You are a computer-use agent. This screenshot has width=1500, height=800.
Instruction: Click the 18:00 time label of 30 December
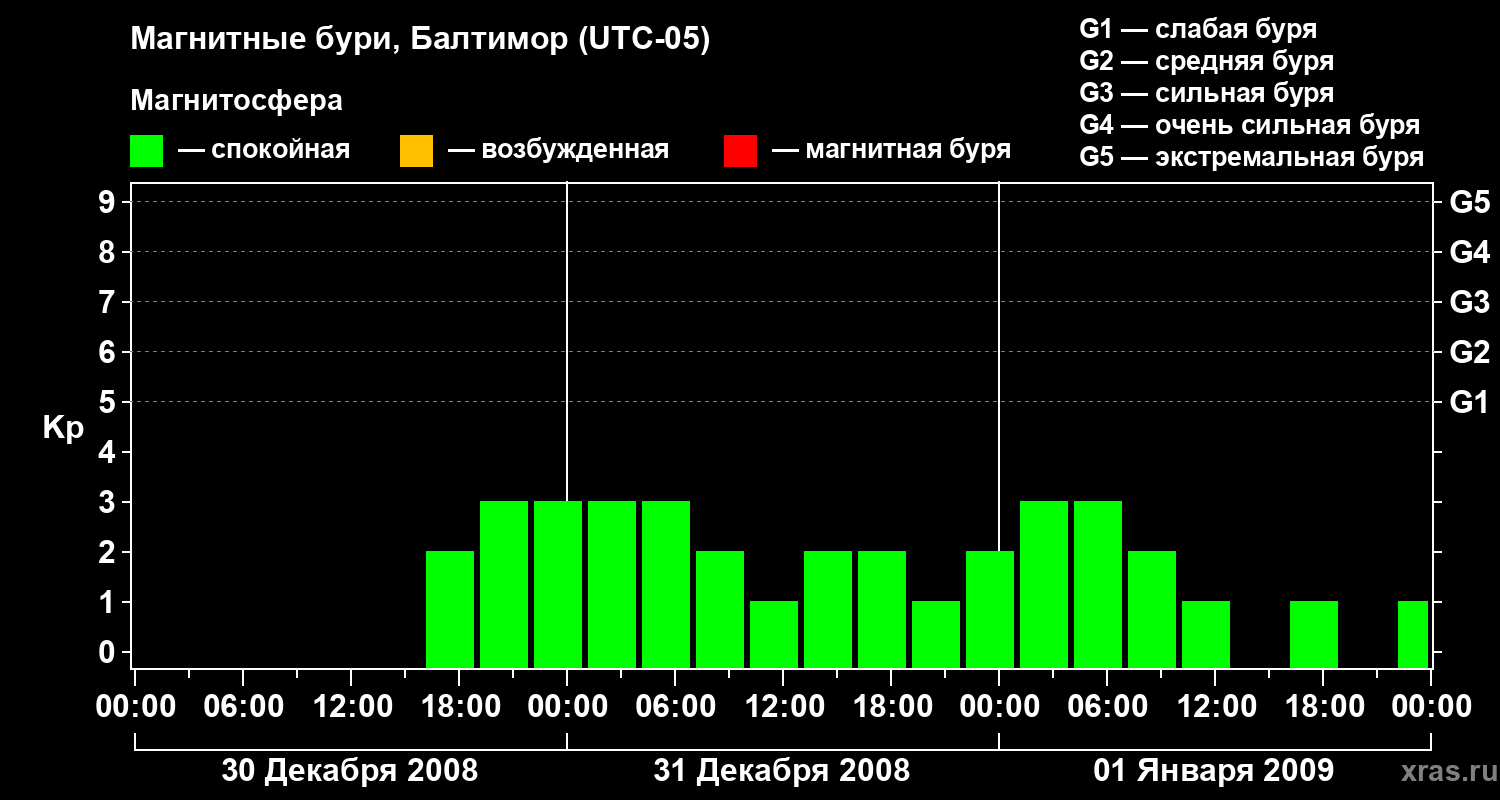pyautogui.click(x=459, y=707)
